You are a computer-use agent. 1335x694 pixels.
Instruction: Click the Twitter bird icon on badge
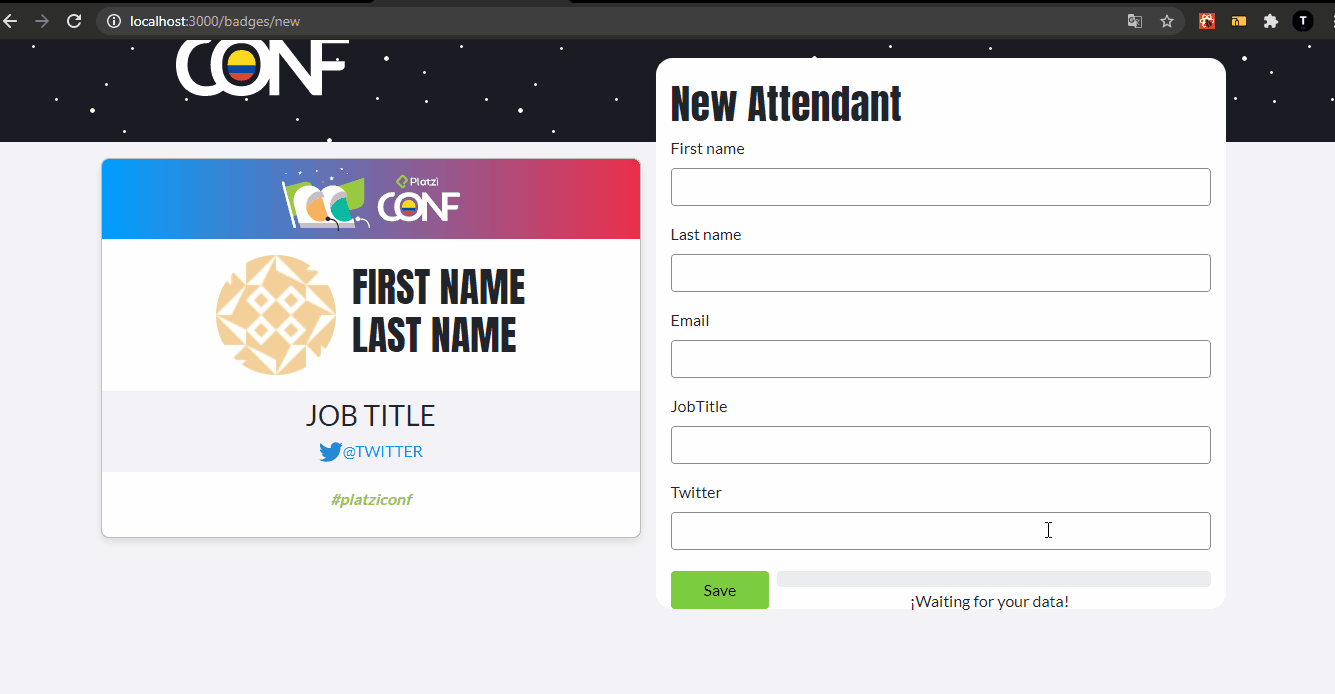(x=330, y=452)
